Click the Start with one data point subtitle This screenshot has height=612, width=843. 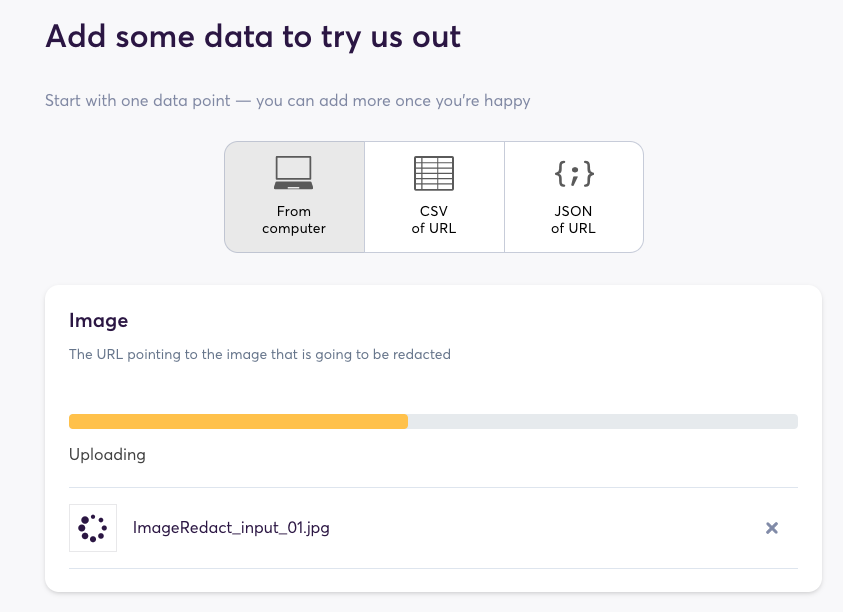click(288, 101)
